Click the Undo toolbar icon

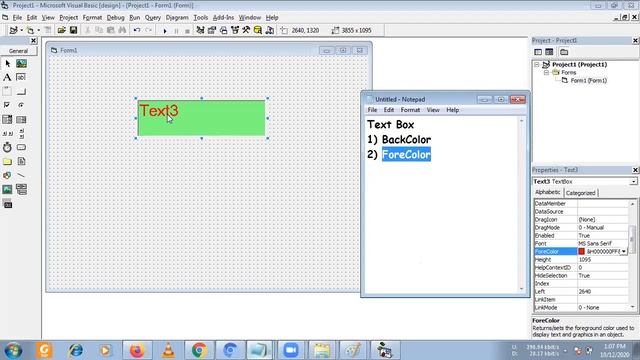137,30
